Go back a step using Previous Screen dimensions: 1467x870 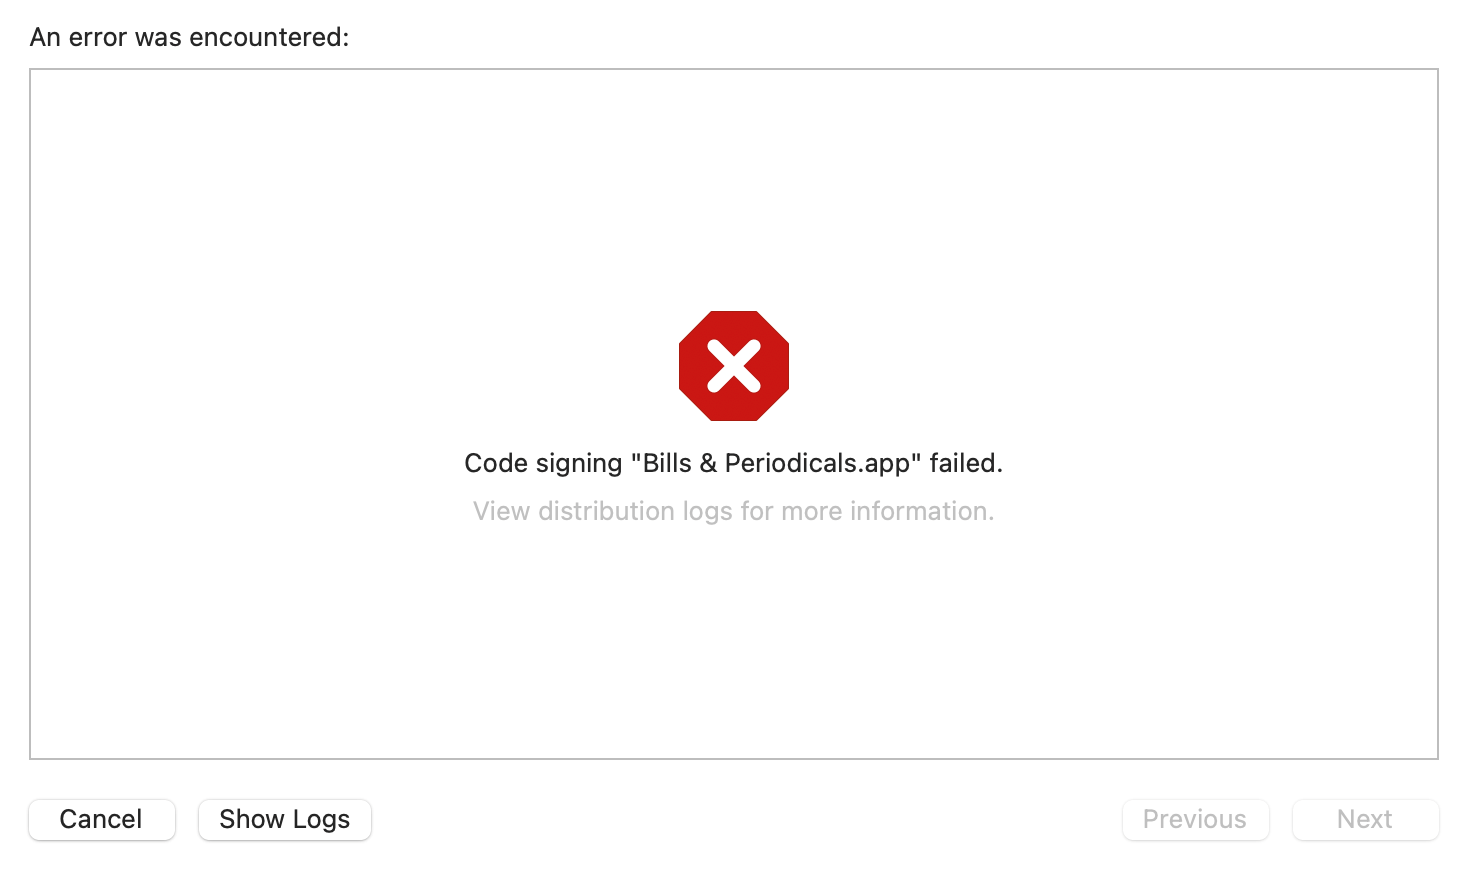[1194, 819]
